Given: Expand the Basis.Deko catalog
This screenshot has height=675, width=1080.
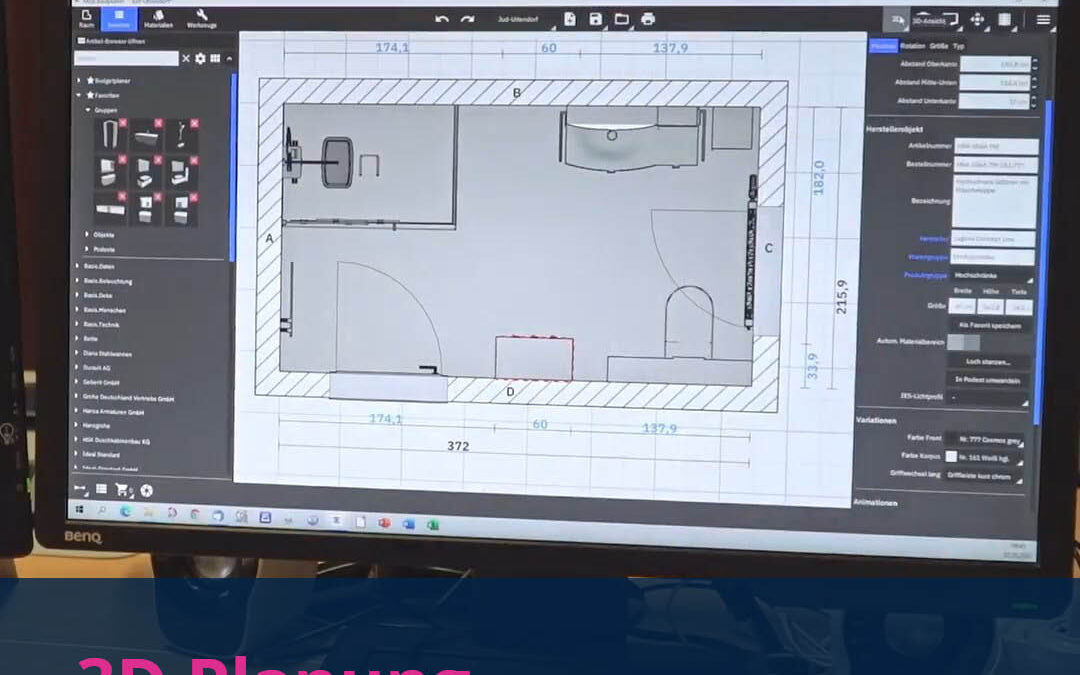Looking at the screenshot, I should (x=77, y=295).
